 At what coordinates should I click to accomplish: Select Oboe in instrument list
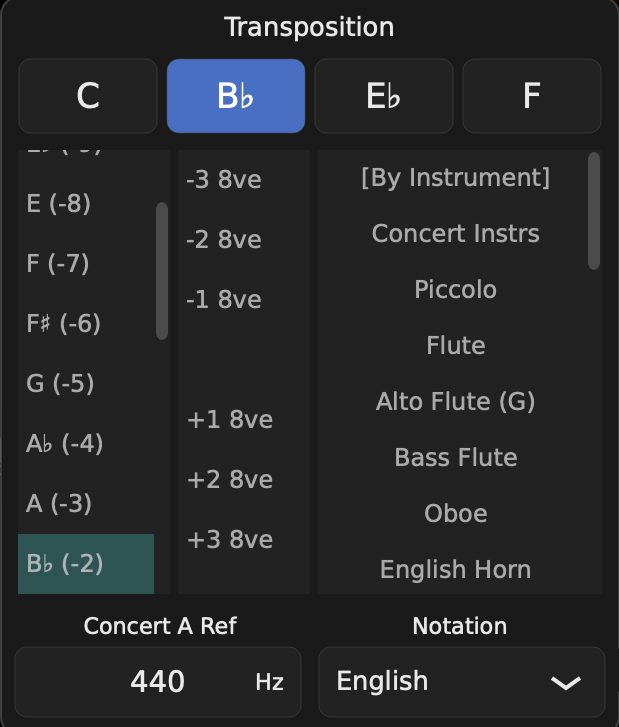click(455, 513)
